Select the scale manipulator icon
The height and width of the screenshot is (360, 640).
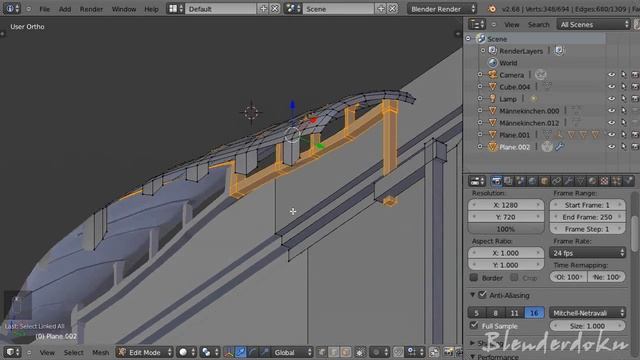point(264,352)
